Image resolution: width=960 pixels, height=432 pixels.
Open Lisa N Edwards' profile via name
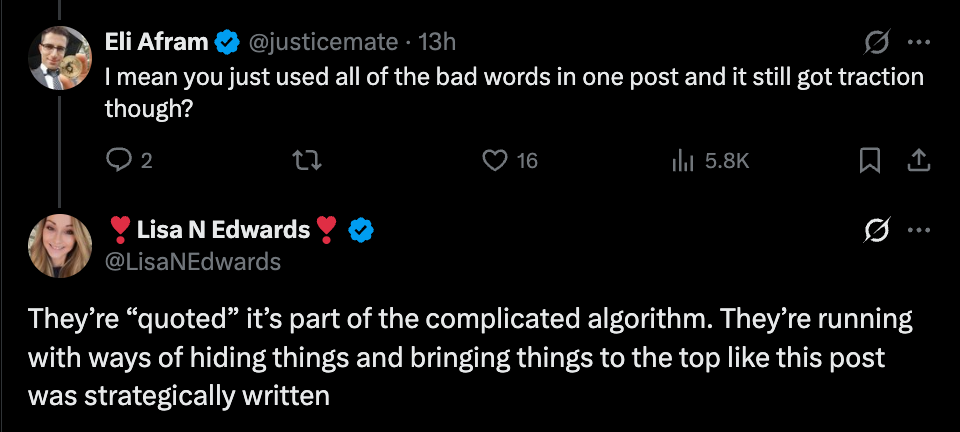coord(223,231)
